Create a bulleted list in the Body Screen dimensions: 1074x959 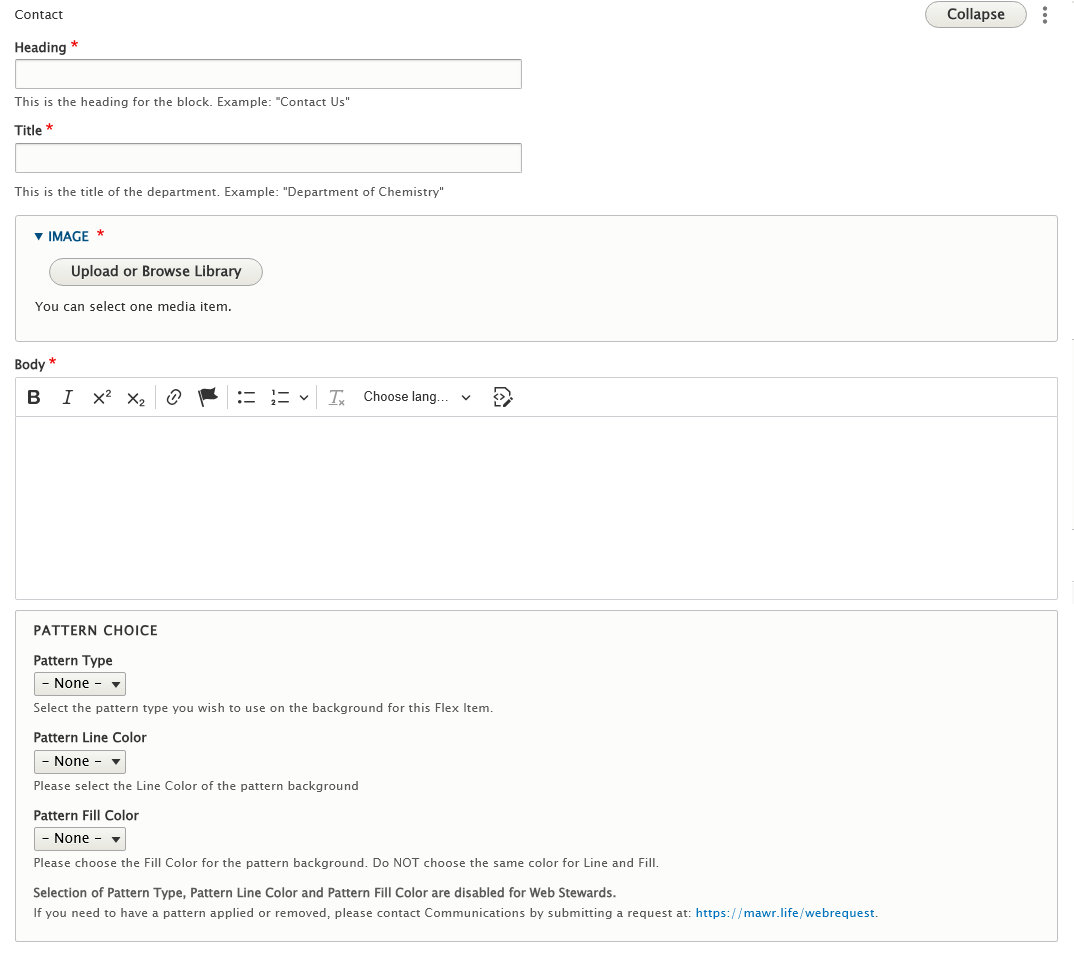click(246, 397)
